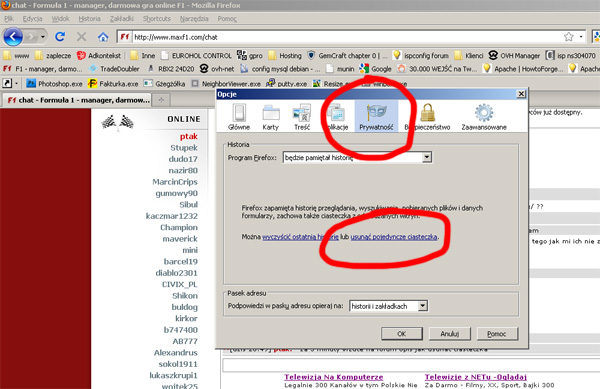Select user kaczmar1232 in online list
Image resolution: width=600 pixels, height=389 pixels.
pos(172,216)
